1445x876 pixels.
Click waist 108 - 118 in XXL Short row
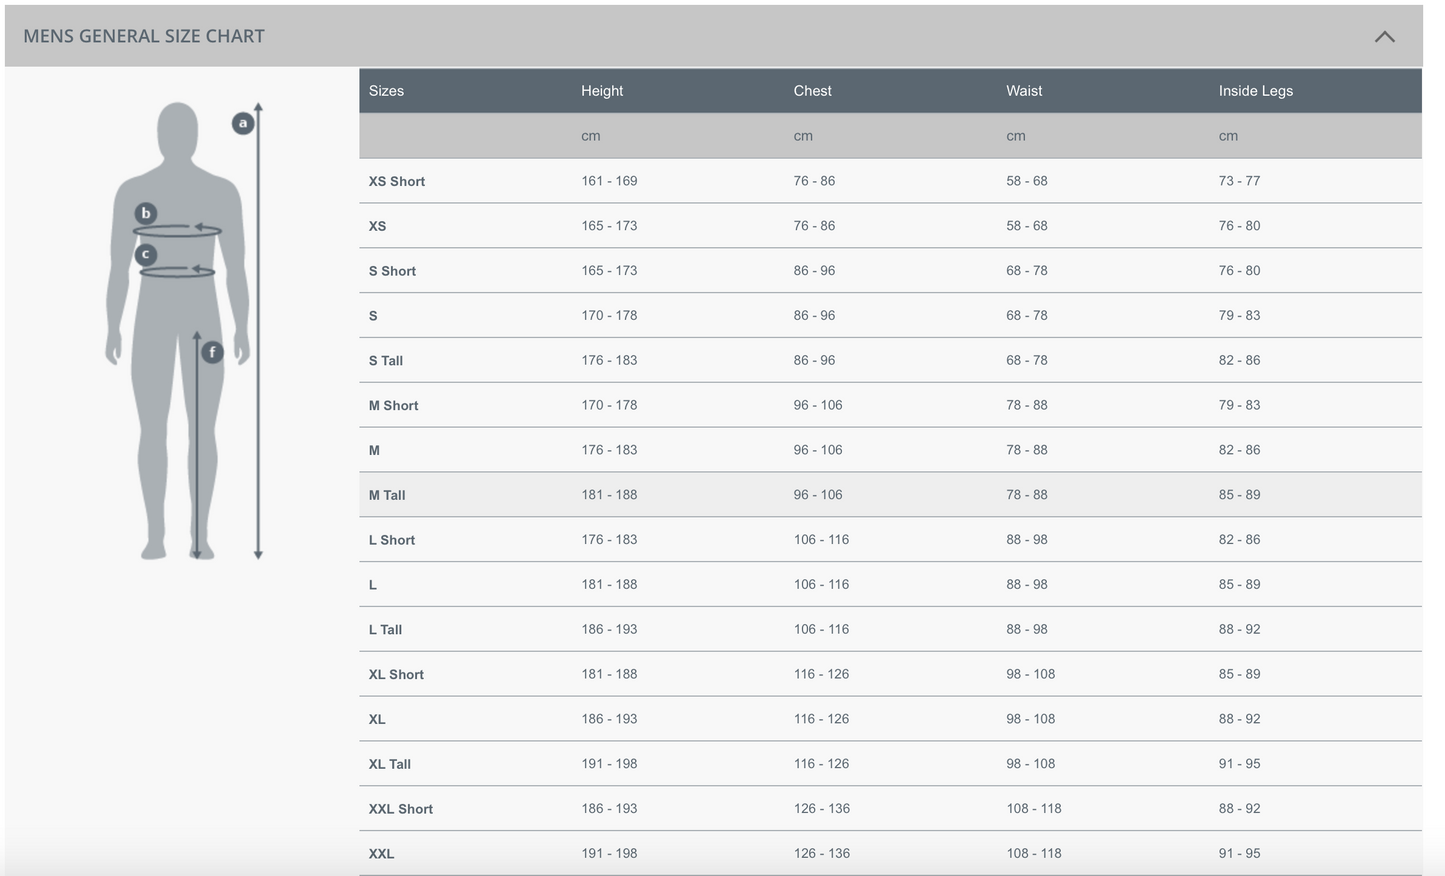(1034, 809)
